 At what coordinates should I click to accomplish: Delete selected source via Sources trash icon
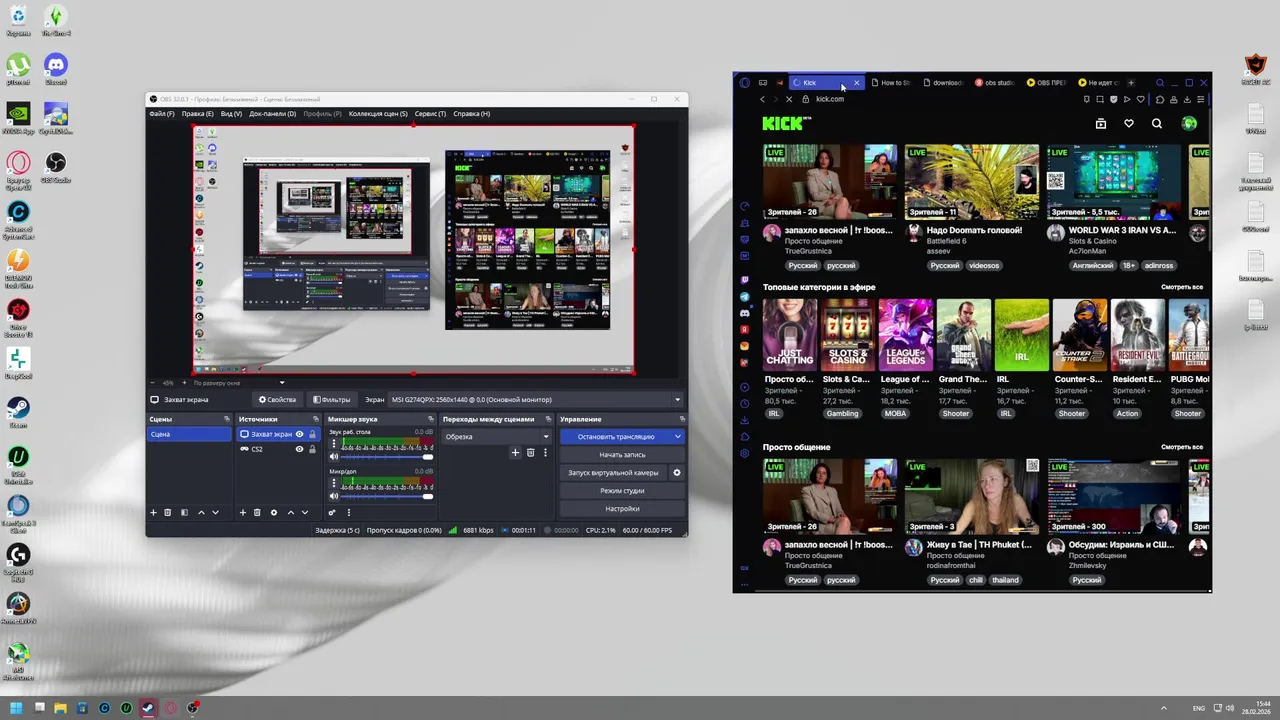[257, 512]
